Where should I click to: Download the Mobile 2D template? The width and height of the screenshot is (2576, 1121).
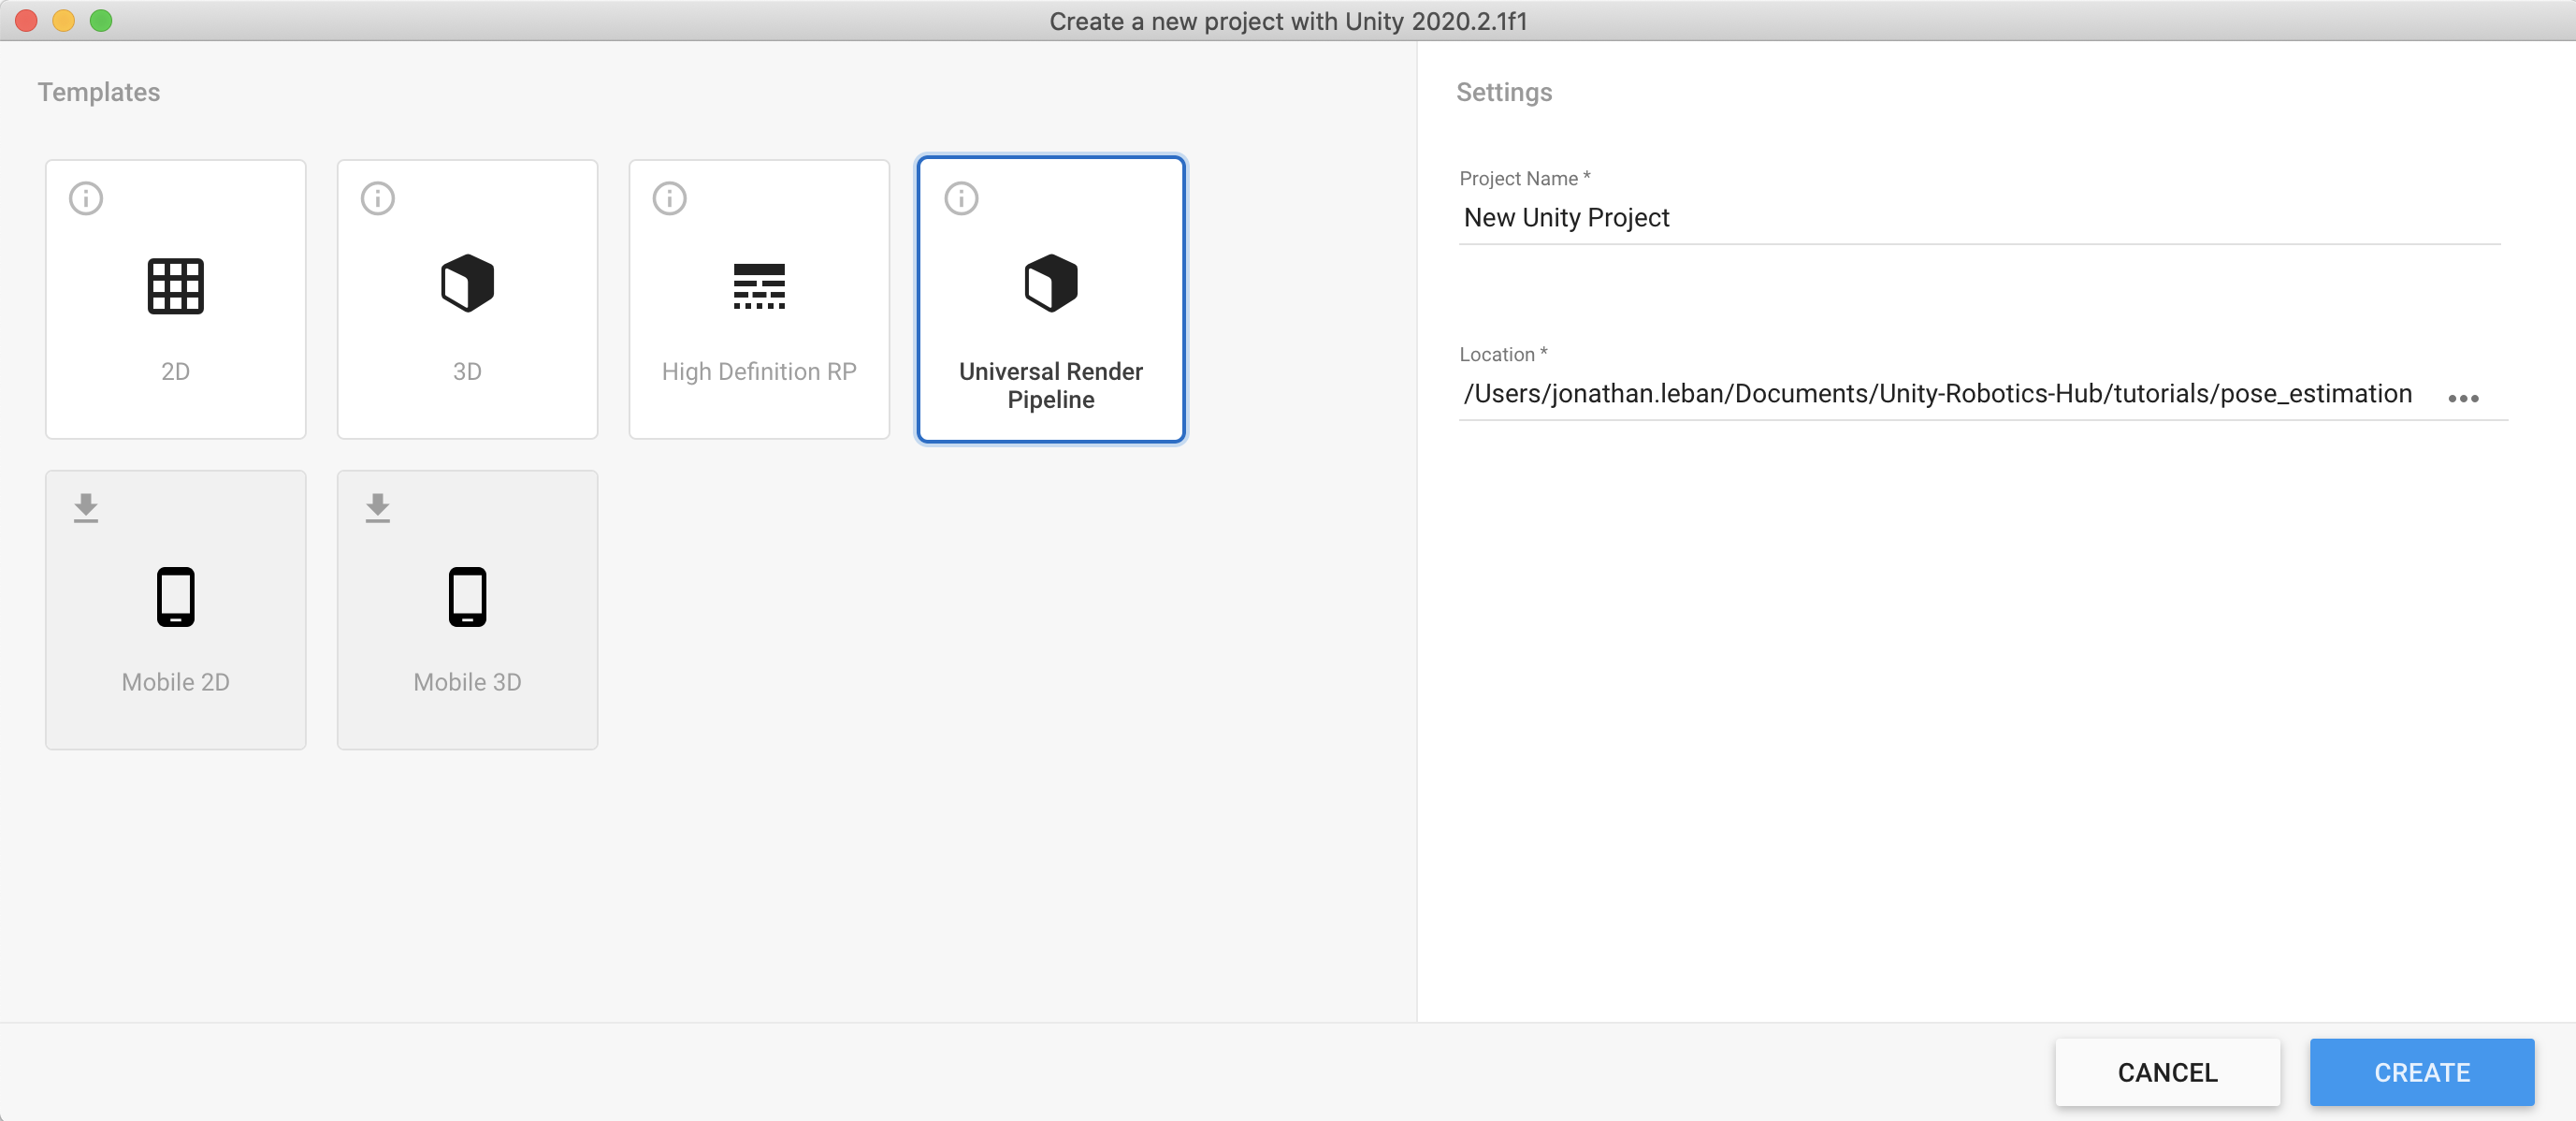86,508
